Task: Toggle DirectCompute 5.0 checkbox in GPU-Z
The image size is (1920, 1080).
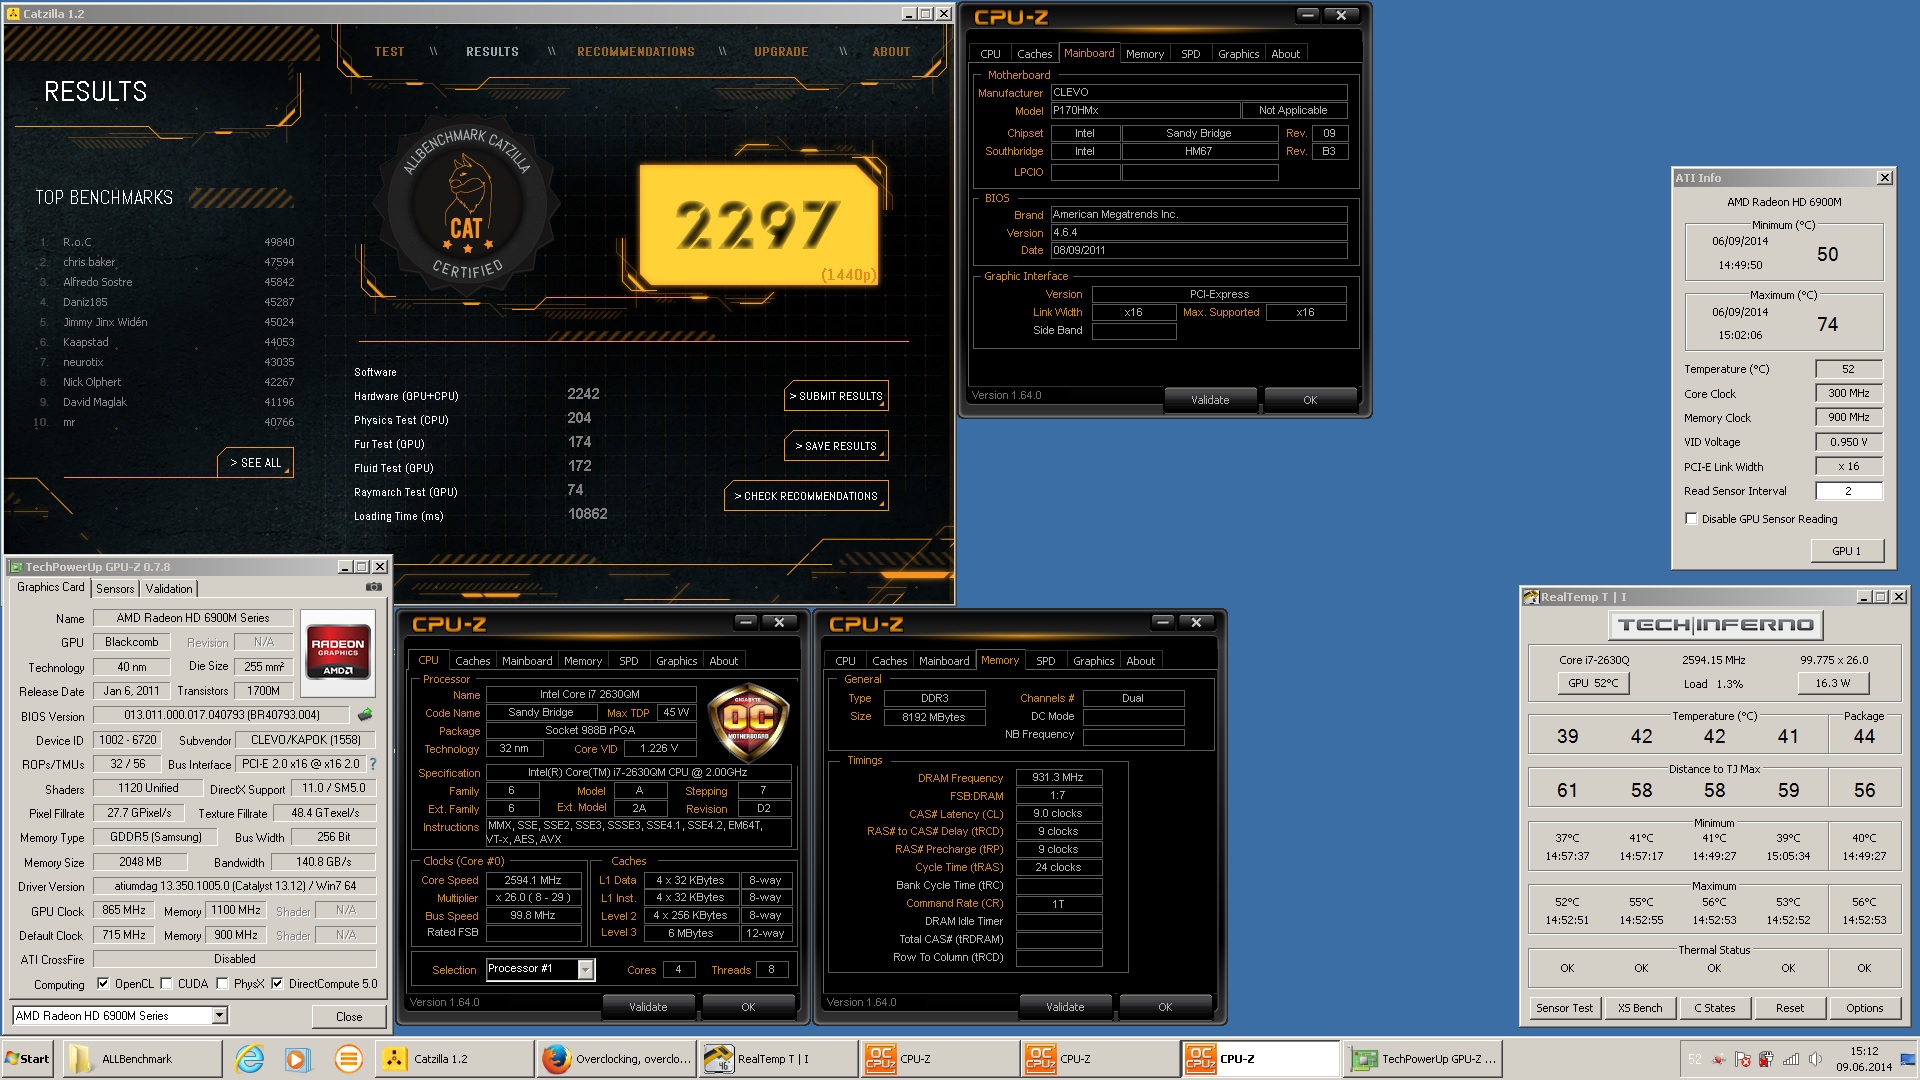Action: (277, 984)
